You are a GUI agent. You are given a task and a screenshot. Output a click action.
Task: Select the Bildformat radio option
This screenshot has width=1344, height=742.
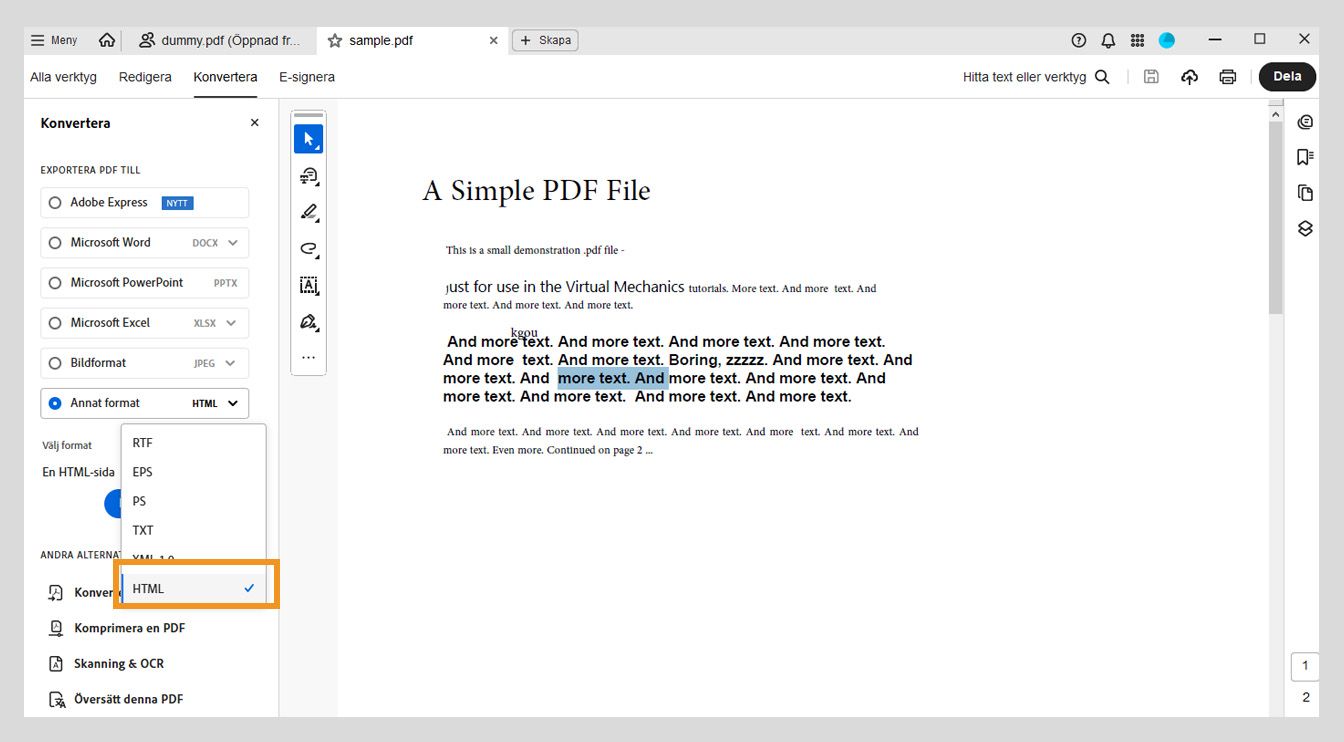click(x=55, y=363)
